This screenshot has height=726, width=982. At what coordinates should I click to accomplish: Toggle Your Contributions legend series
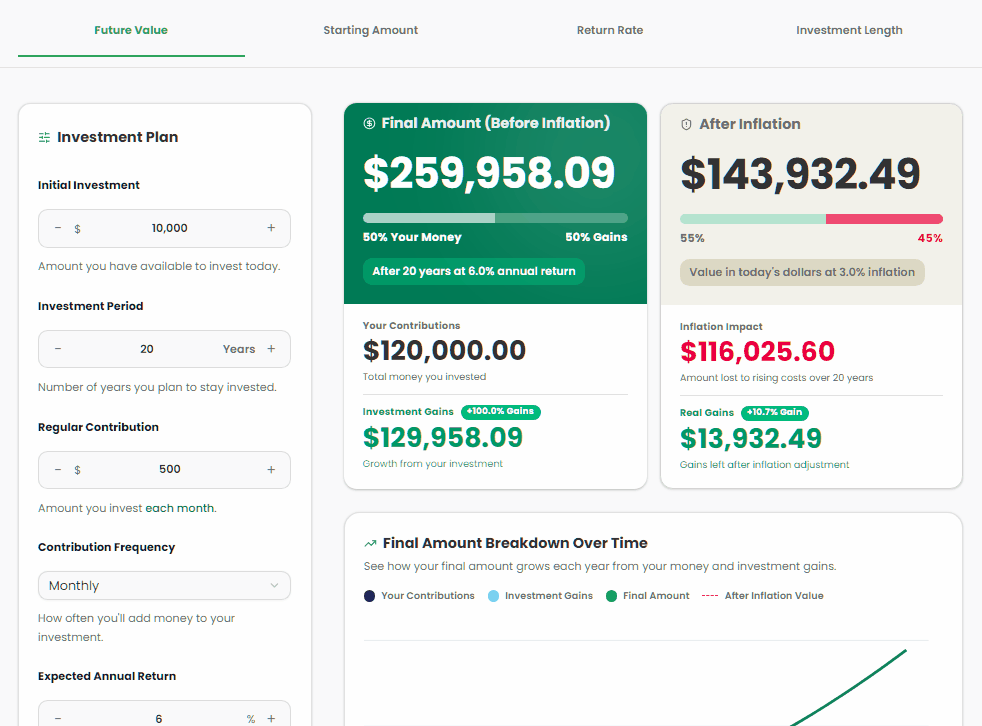click(x=419, y=596)
